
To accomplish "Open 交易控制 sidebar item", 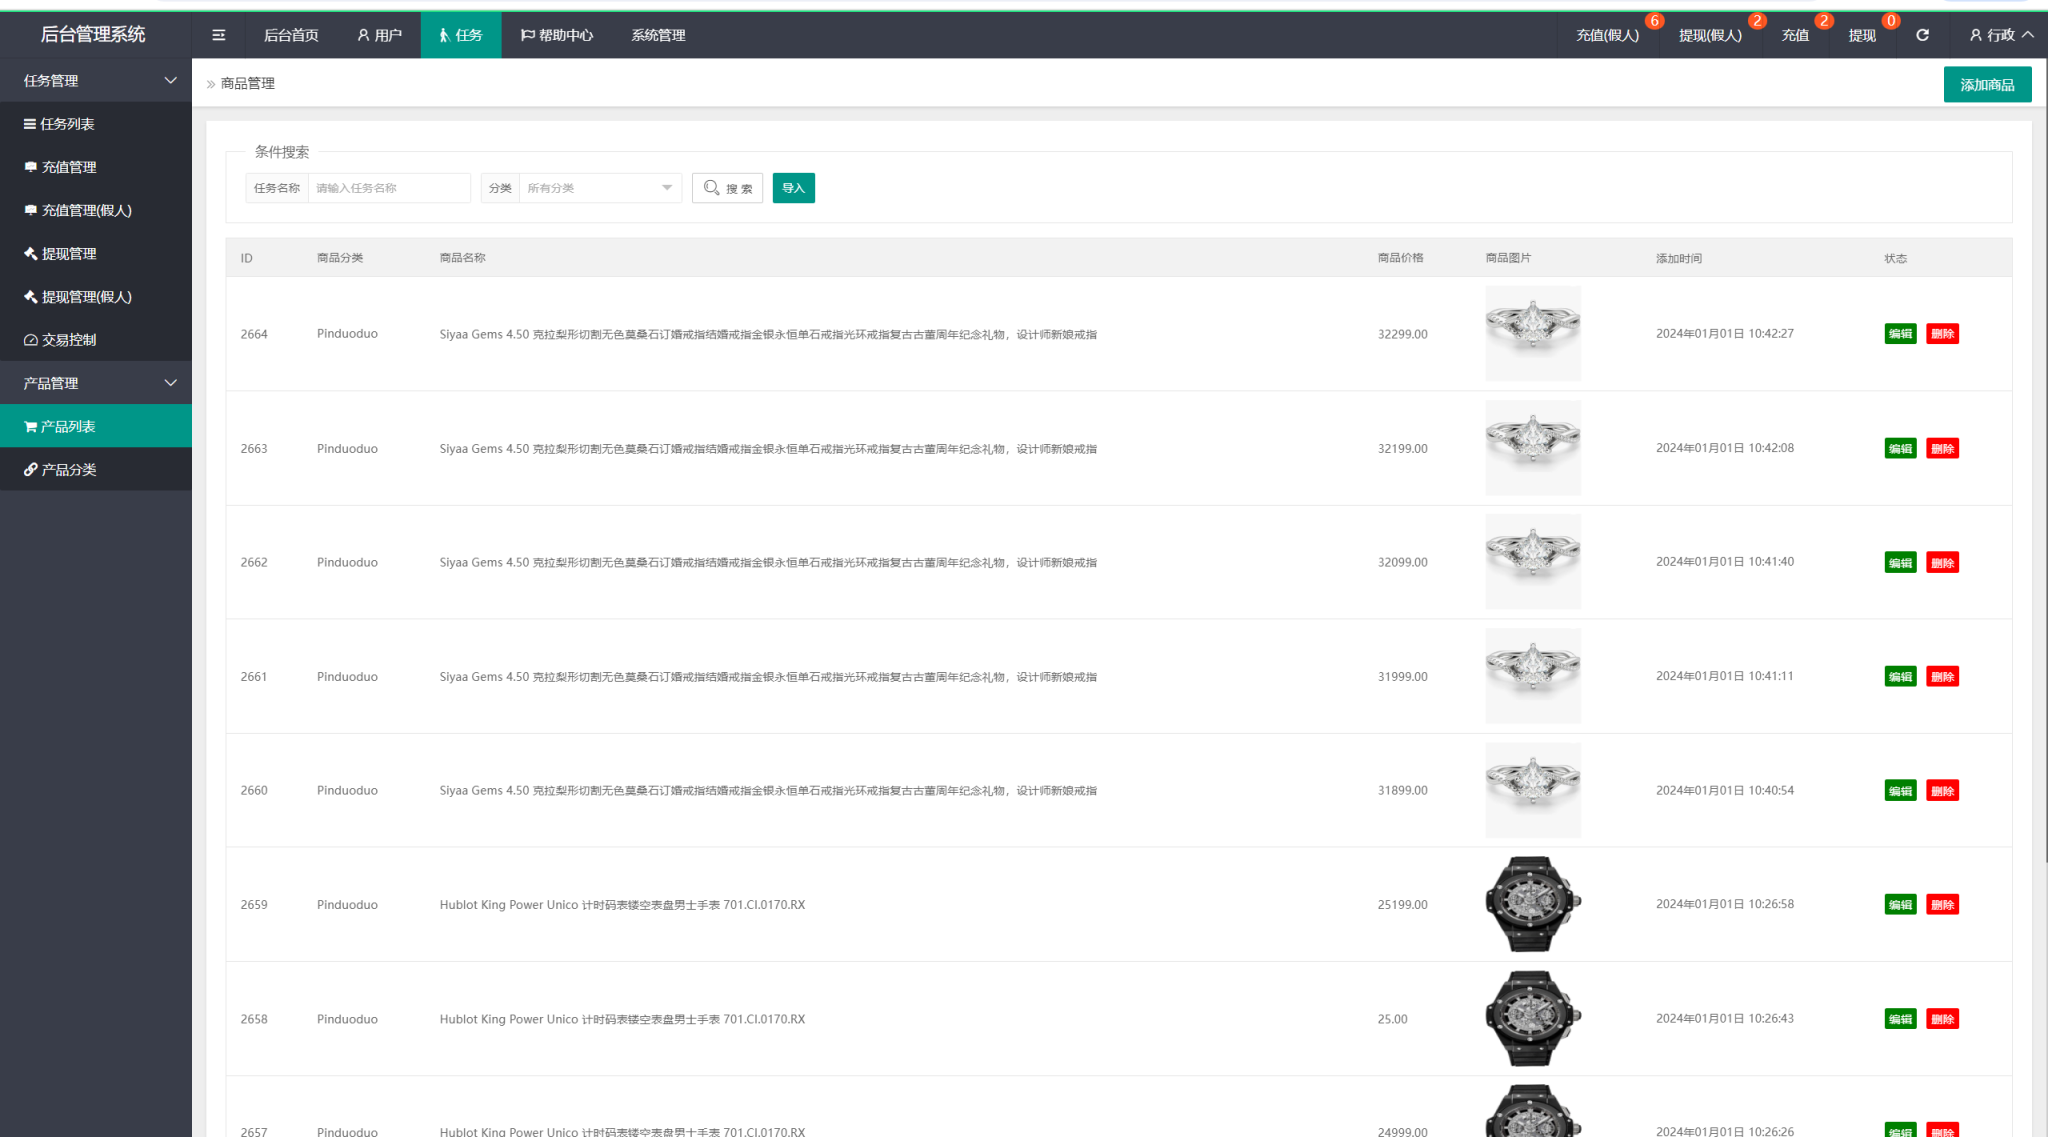I will [69, 340].
